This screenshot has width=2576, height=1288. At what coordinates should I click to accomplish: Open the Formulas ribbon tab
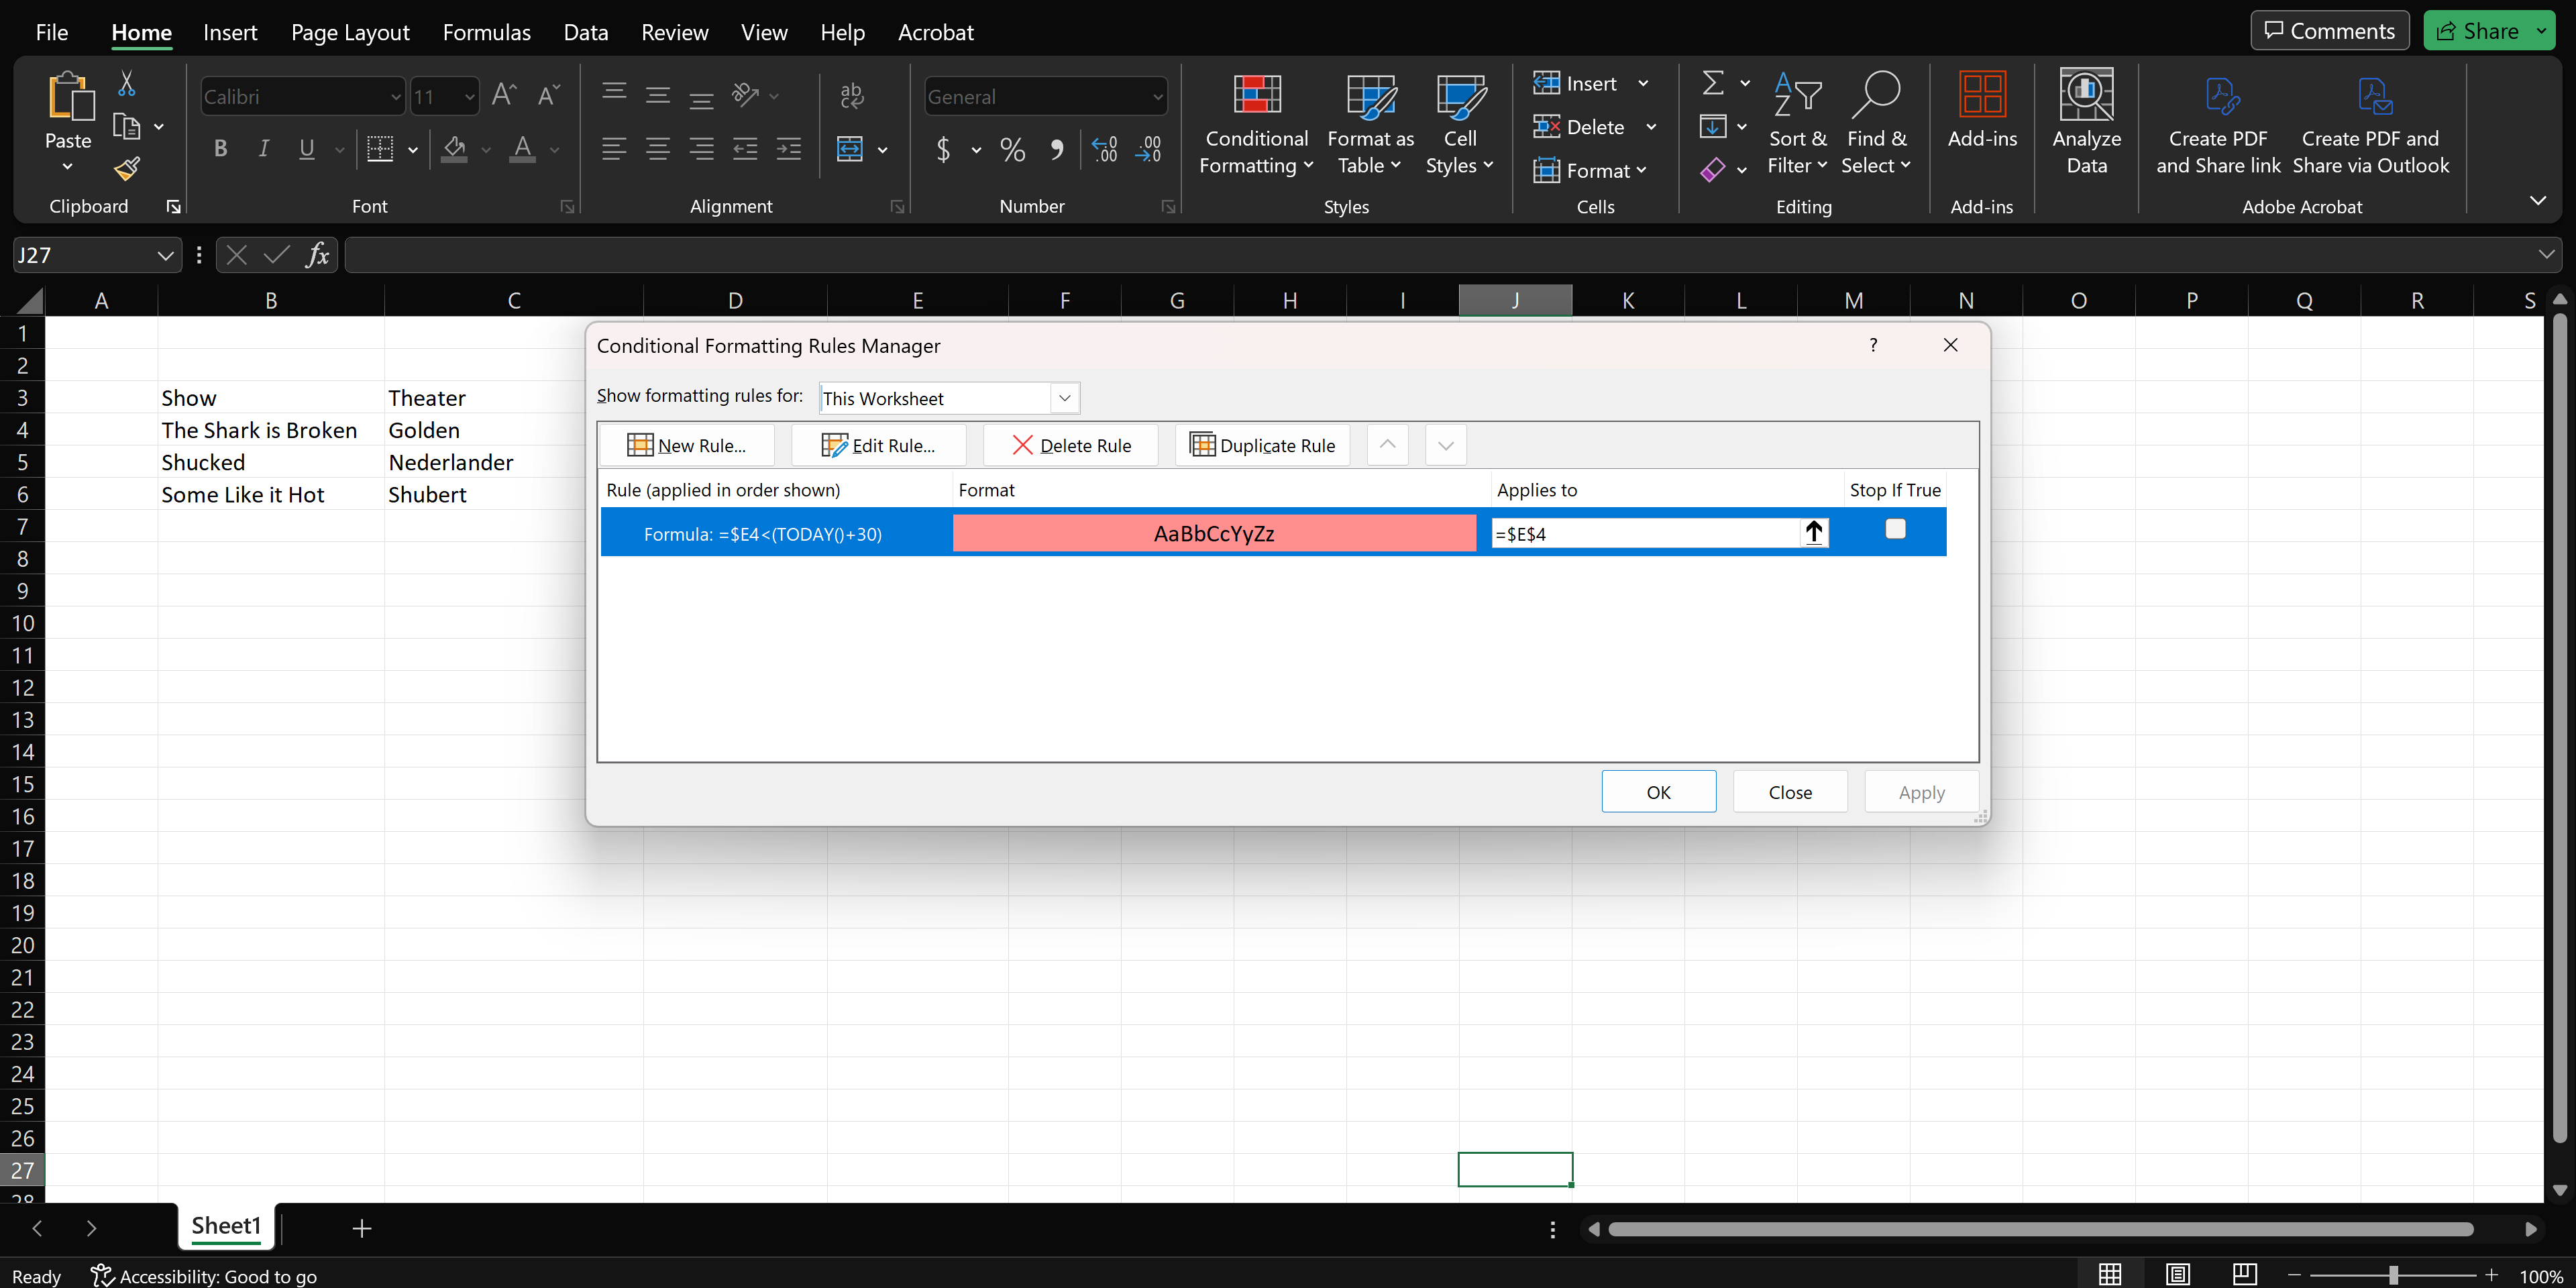486,33
